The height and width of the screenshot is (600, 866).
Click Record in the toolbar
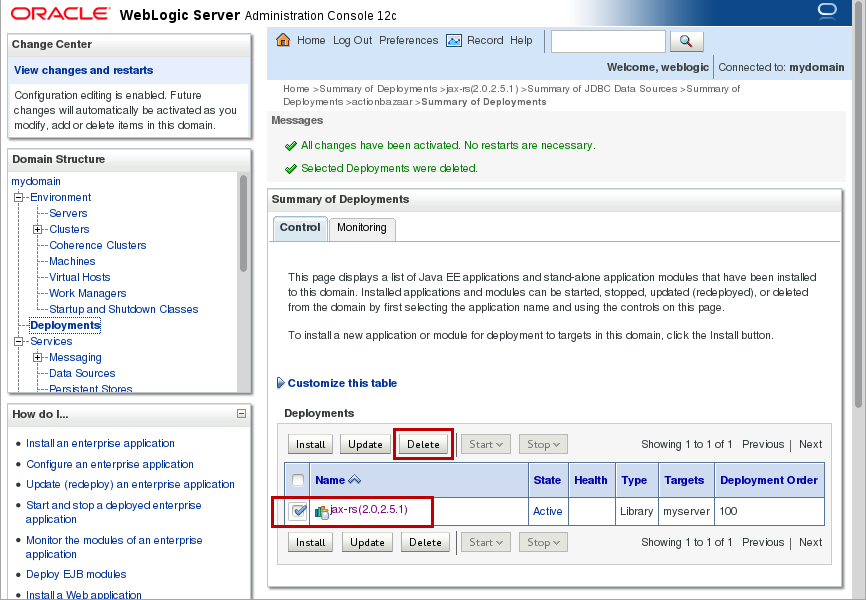click(x=485, y=40)
